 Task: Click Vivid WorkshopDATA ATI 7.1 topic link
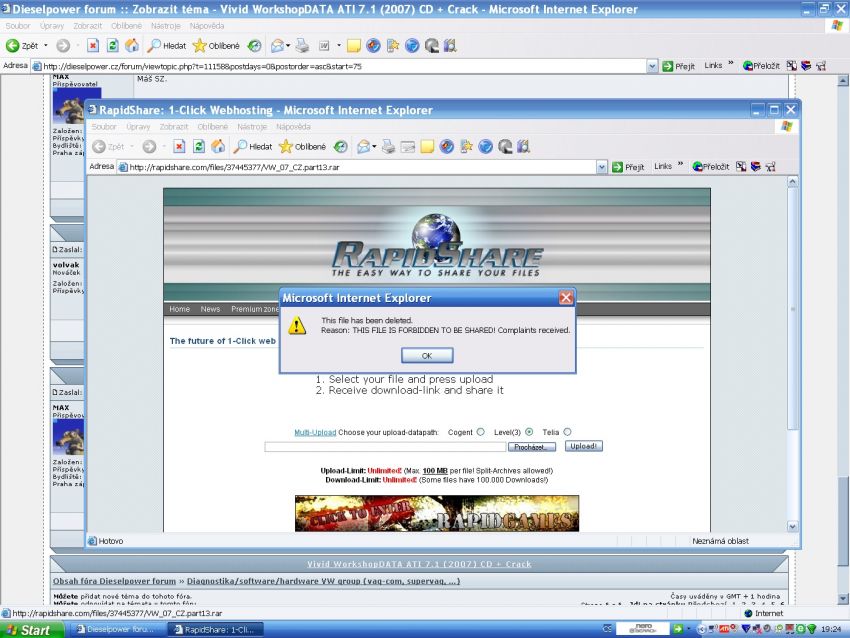[419, 564]
